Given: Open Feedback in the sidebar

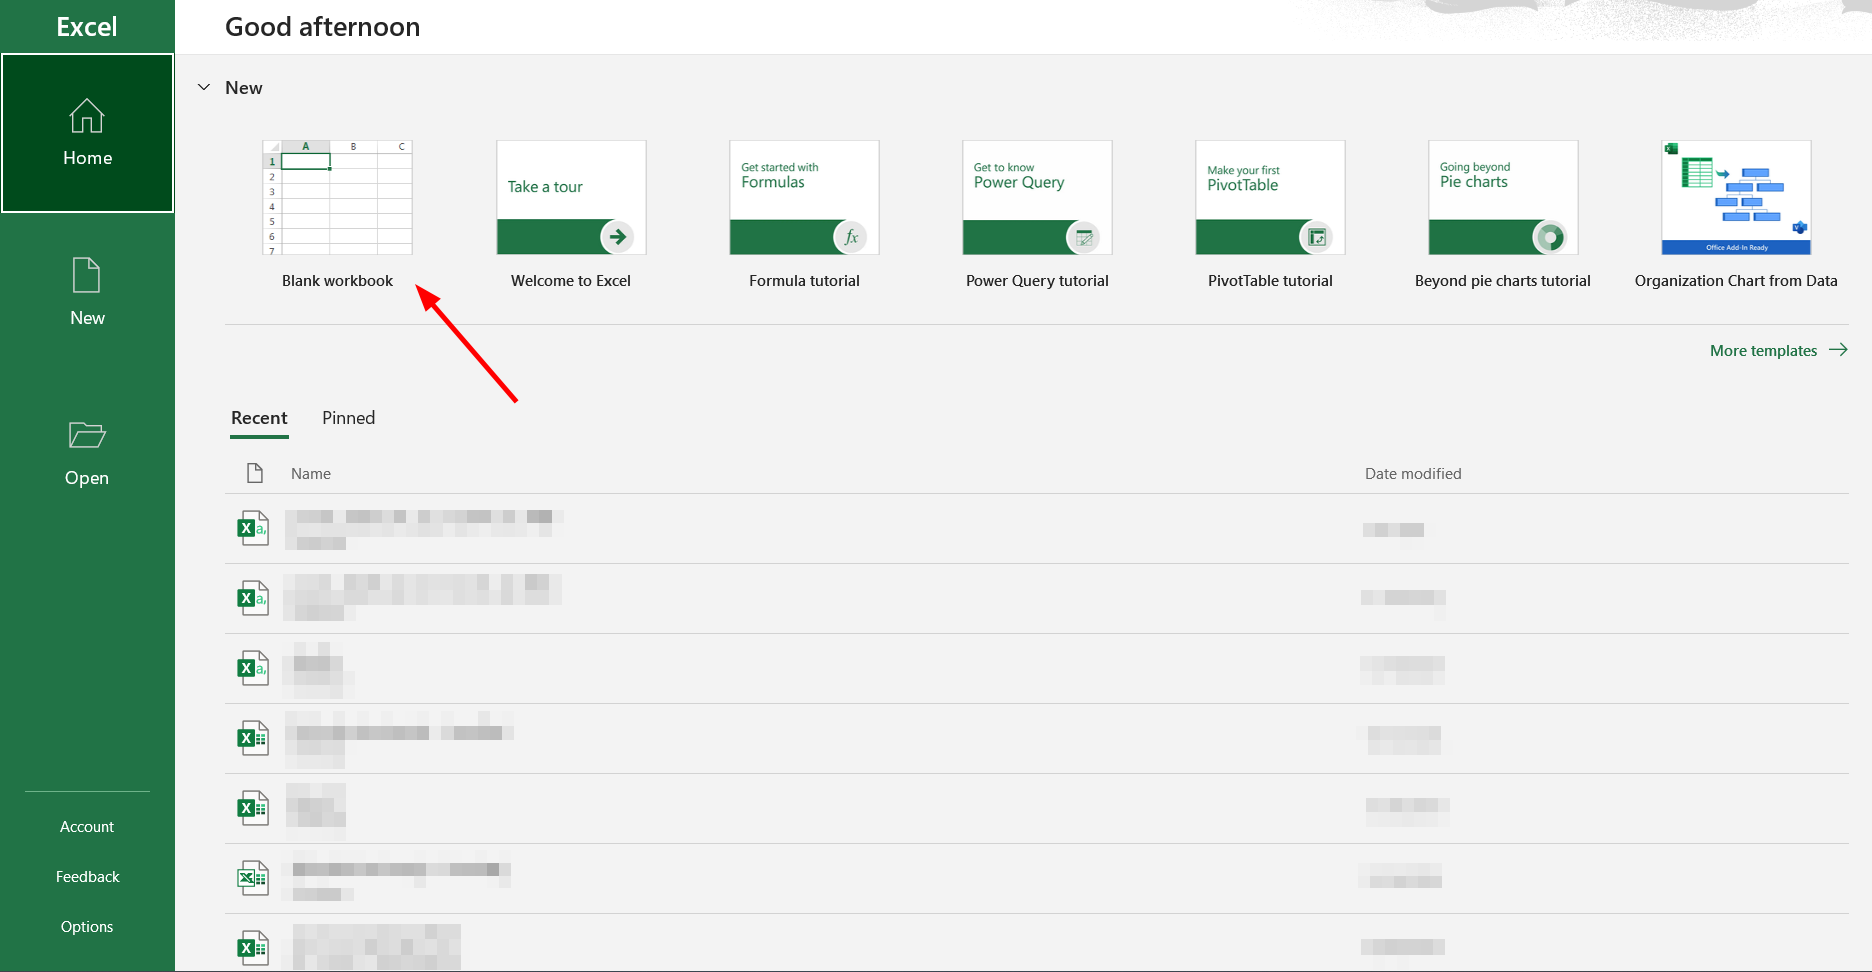Looking at the screenshot, I should [87, 877].
